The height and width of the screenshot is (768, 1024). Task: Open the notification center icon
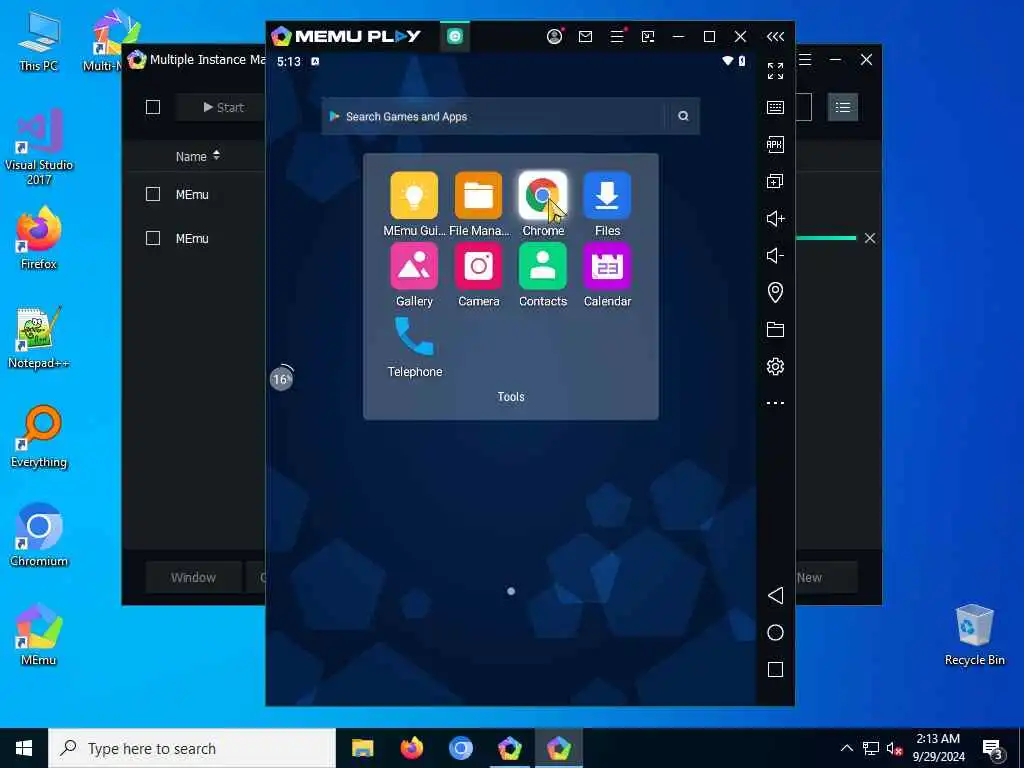[993, 750]
